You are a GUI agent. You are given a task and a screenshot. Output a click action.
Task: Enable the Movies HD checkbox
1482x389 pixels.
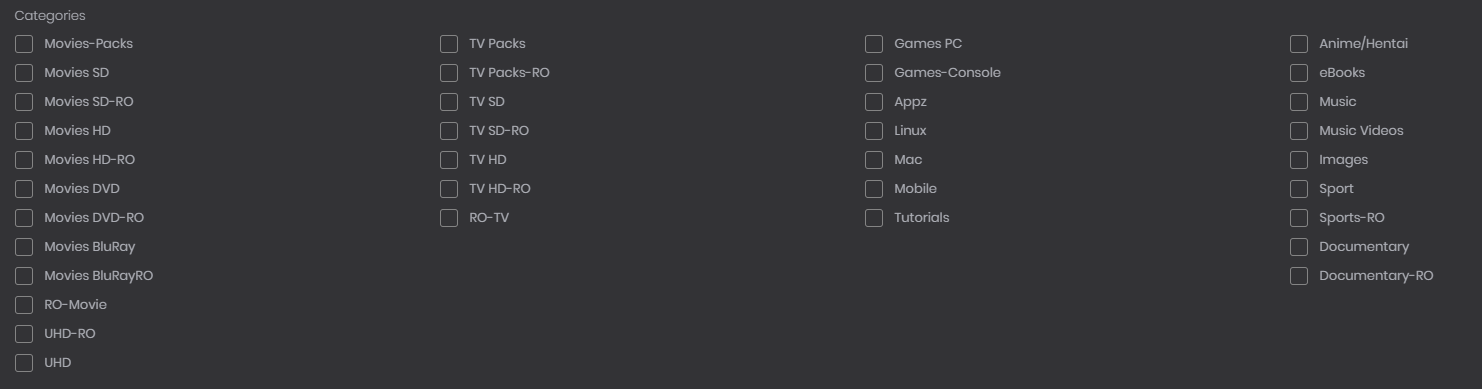(24, 131)
